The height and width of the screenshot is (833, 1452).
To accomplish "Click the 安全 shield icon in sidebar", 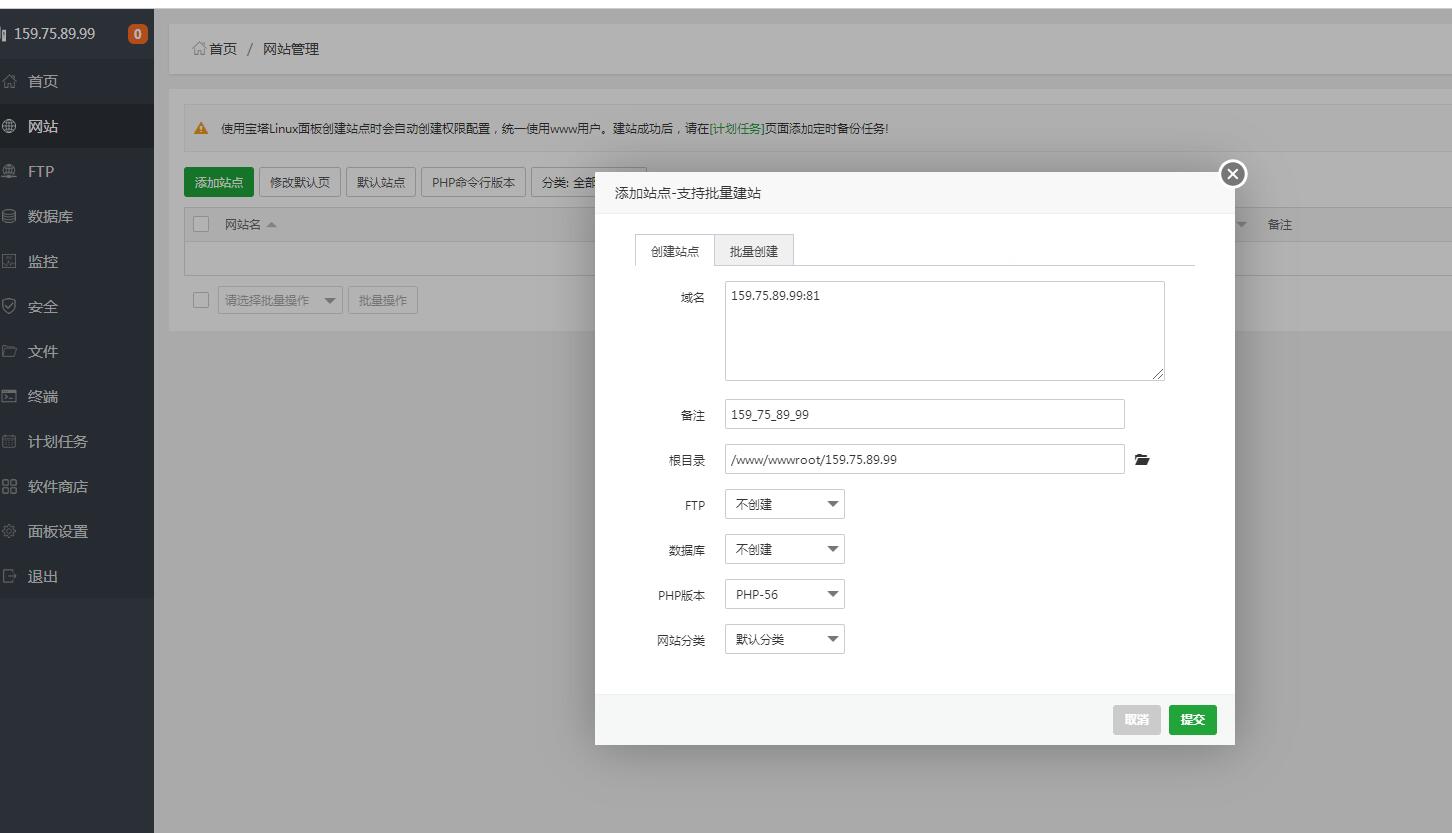I will click(10, 307).
